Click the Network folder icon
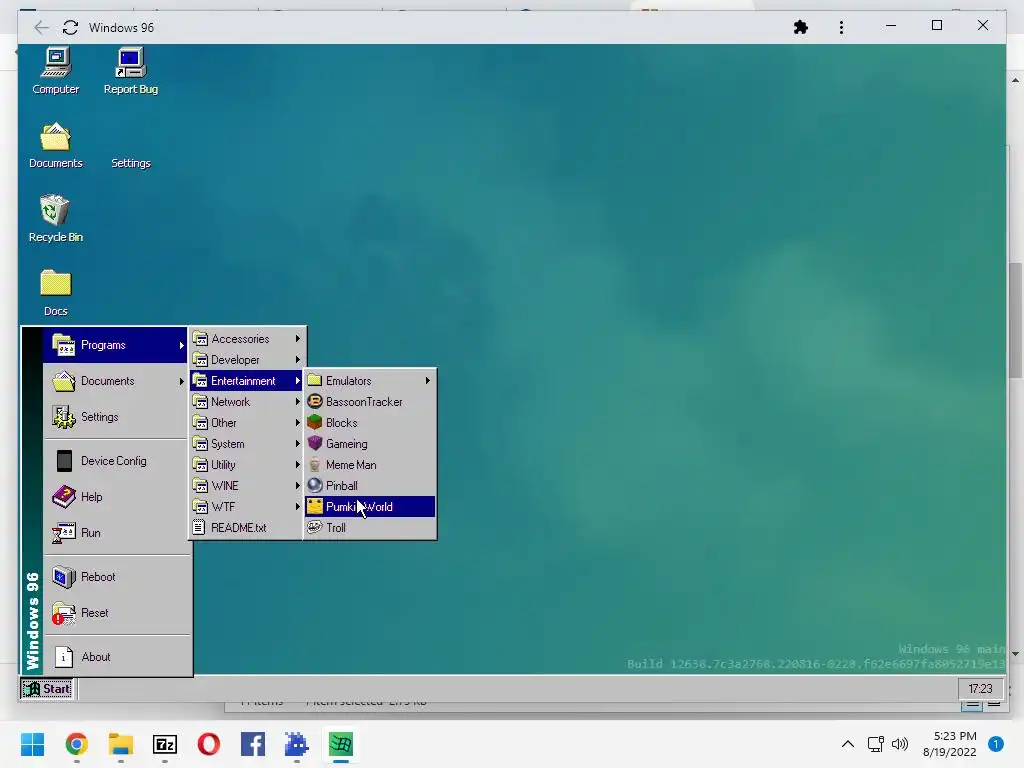 click(200, 402)
